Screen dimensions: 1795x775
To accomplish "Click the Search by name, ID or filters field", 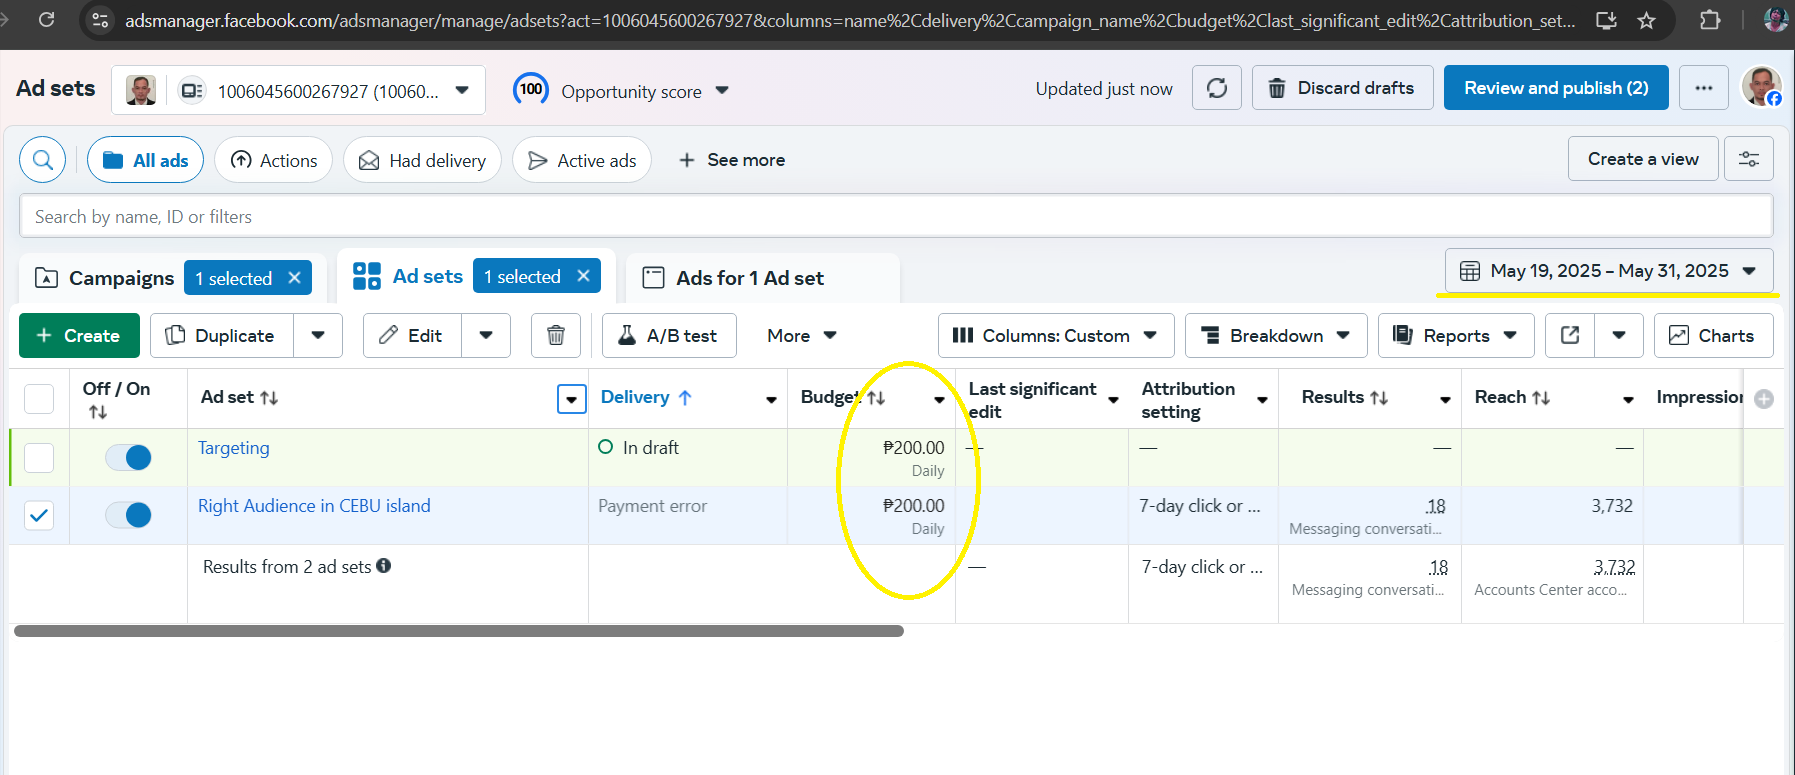I will point(896,216).
